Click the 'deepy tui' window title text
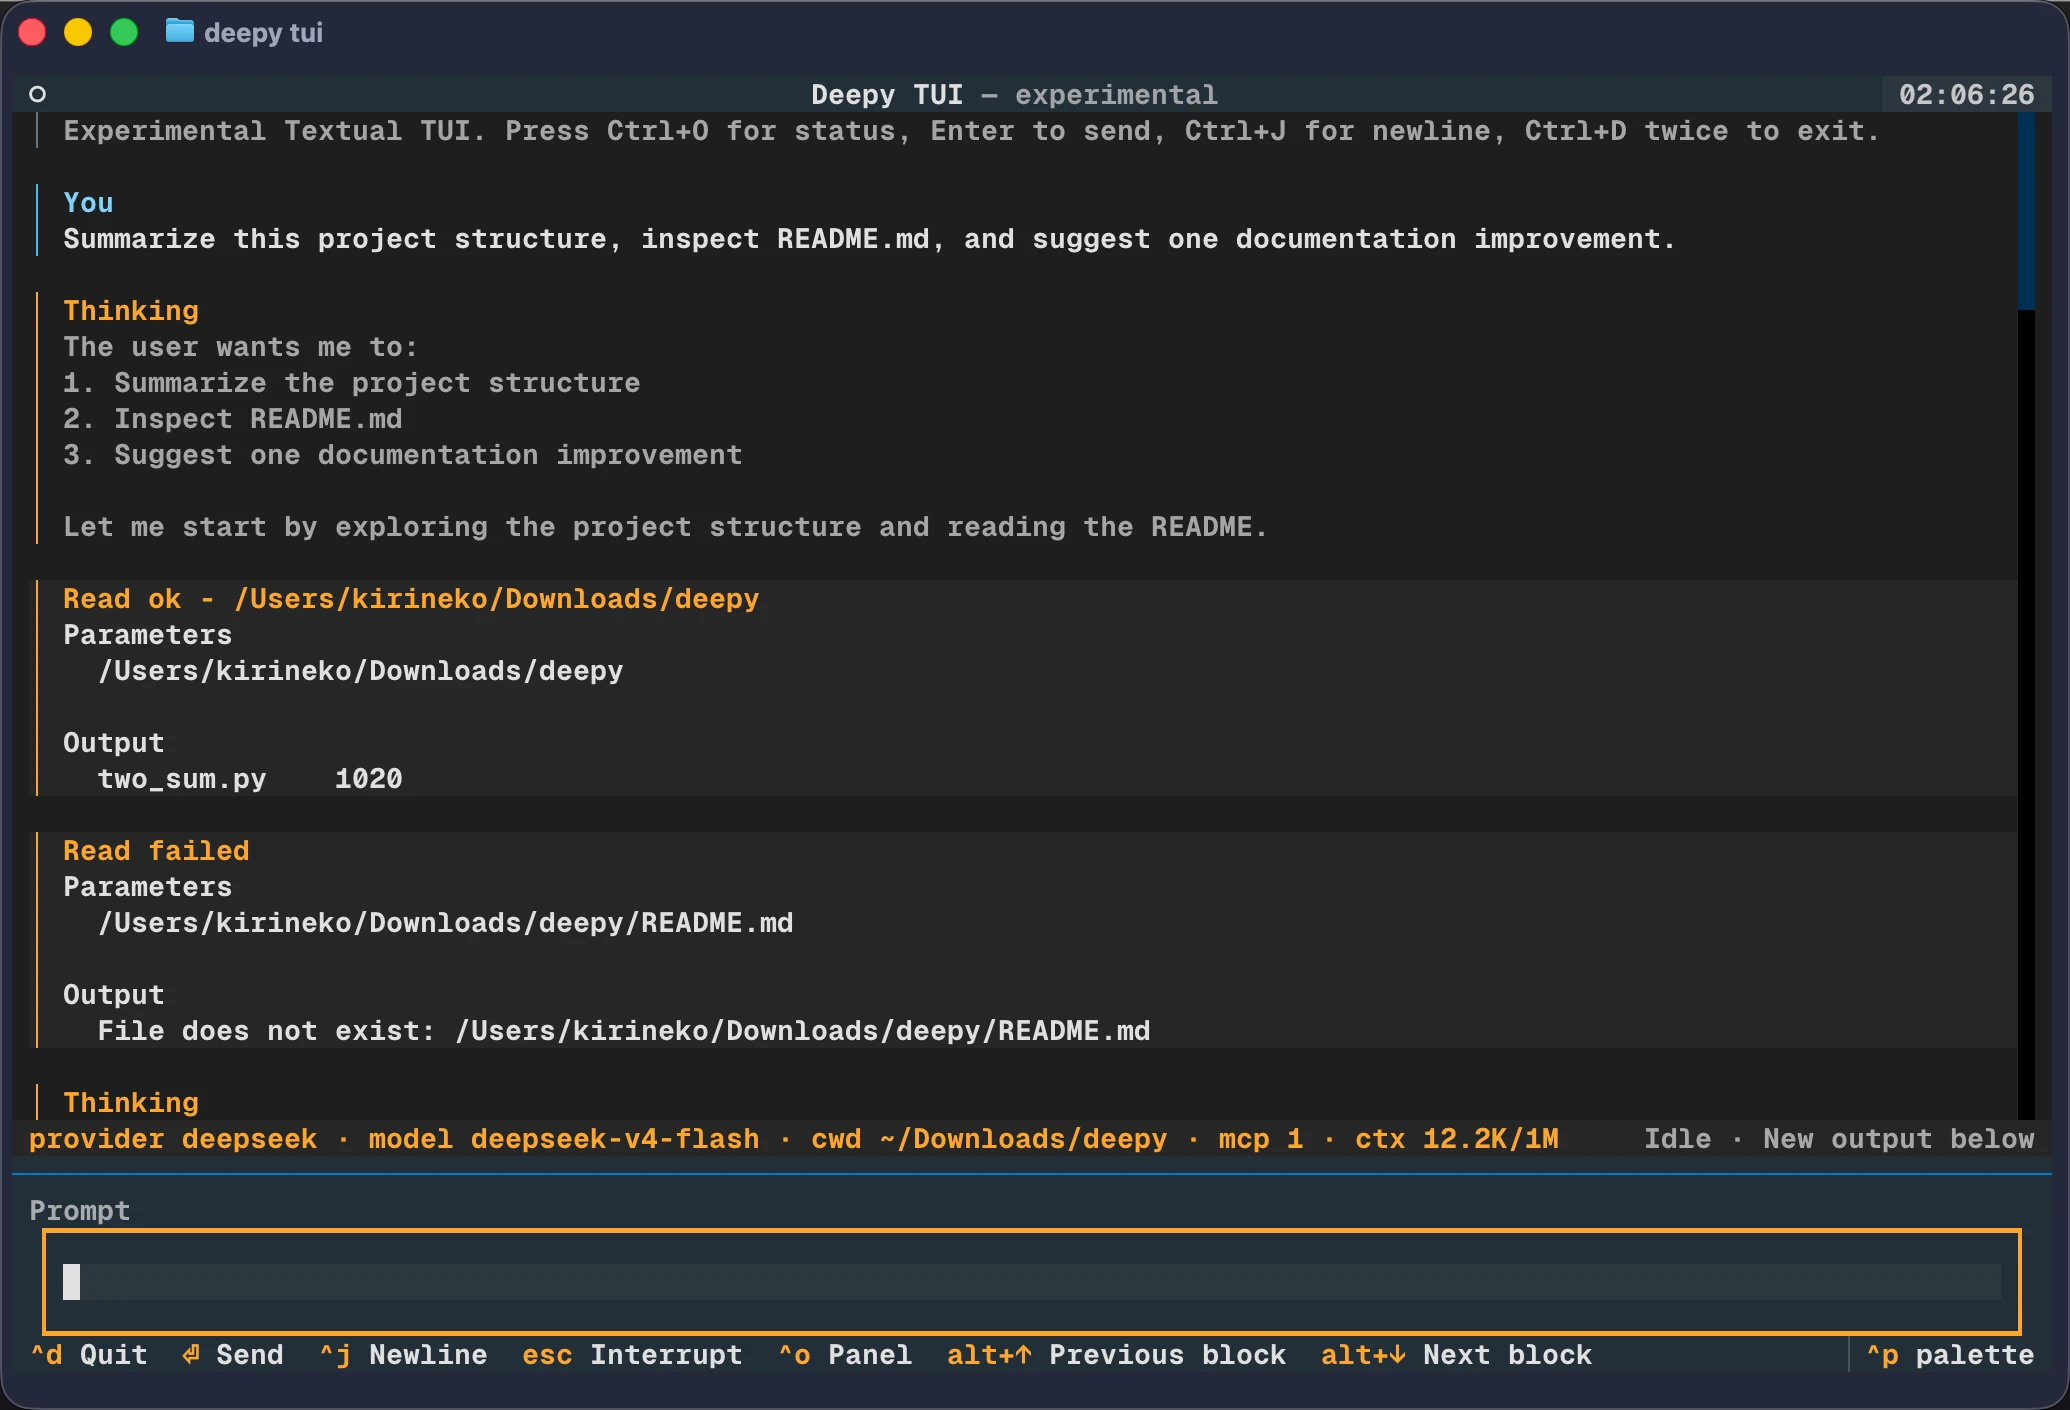Screen dimensions: 2070x1410 [264, 33]
